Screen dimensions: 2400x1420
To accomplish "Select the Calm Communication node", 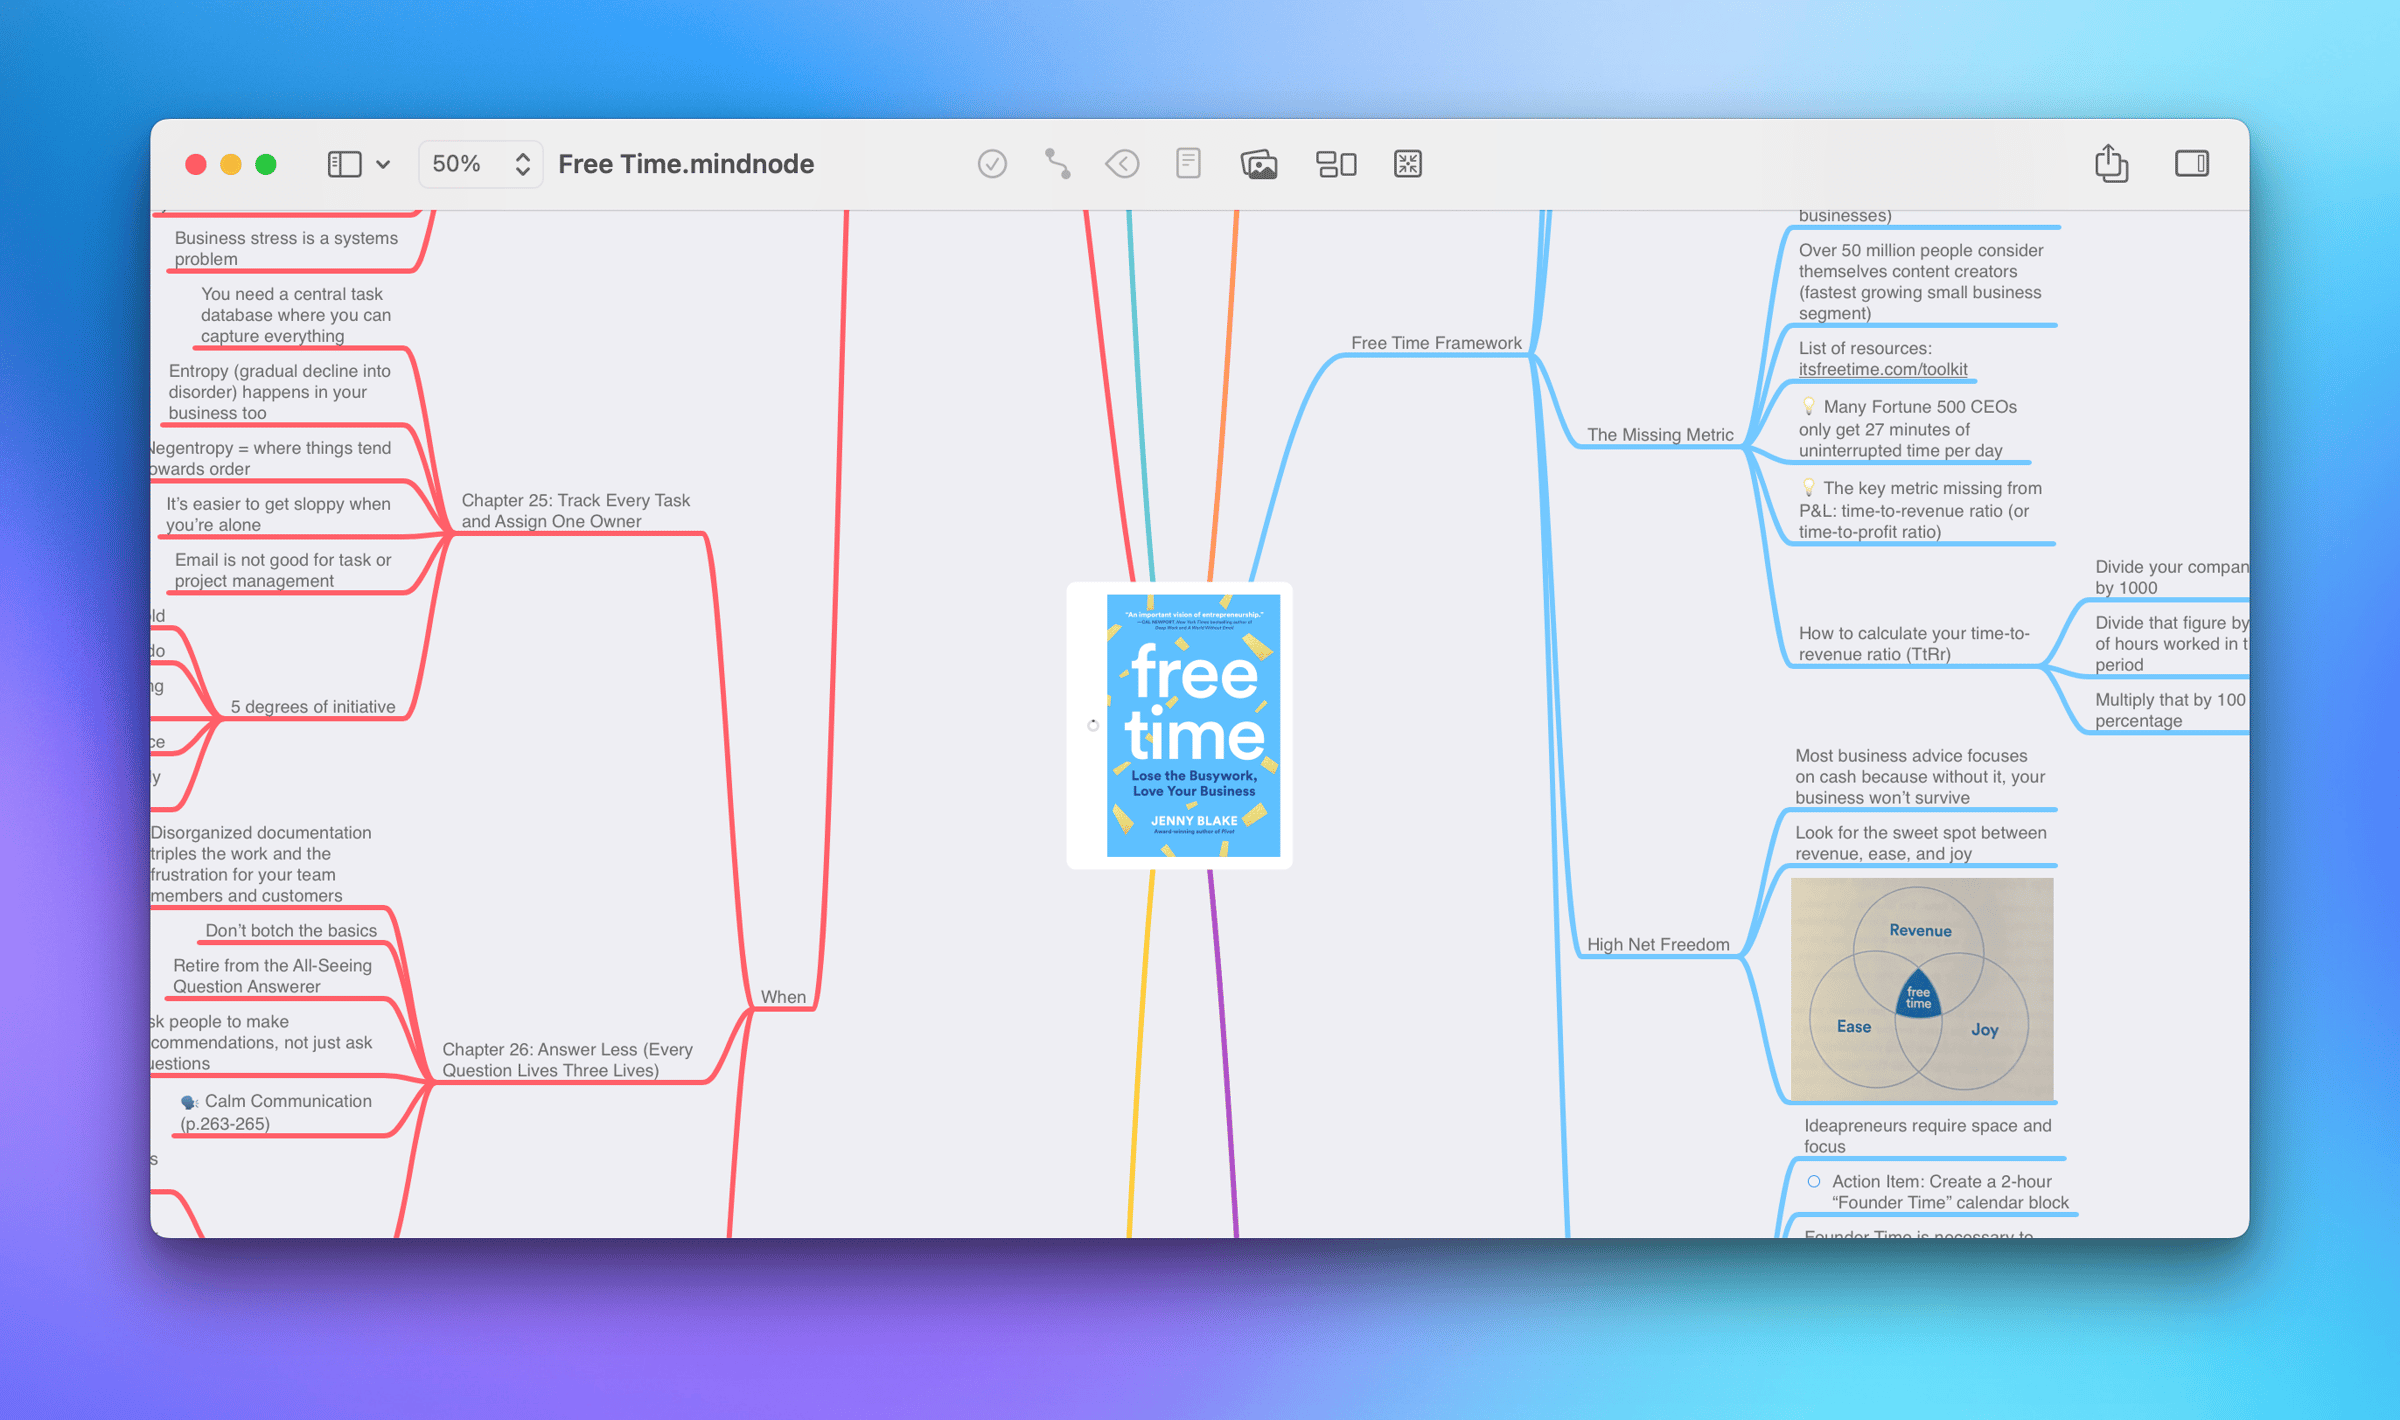I will [x=276, y=1112].
